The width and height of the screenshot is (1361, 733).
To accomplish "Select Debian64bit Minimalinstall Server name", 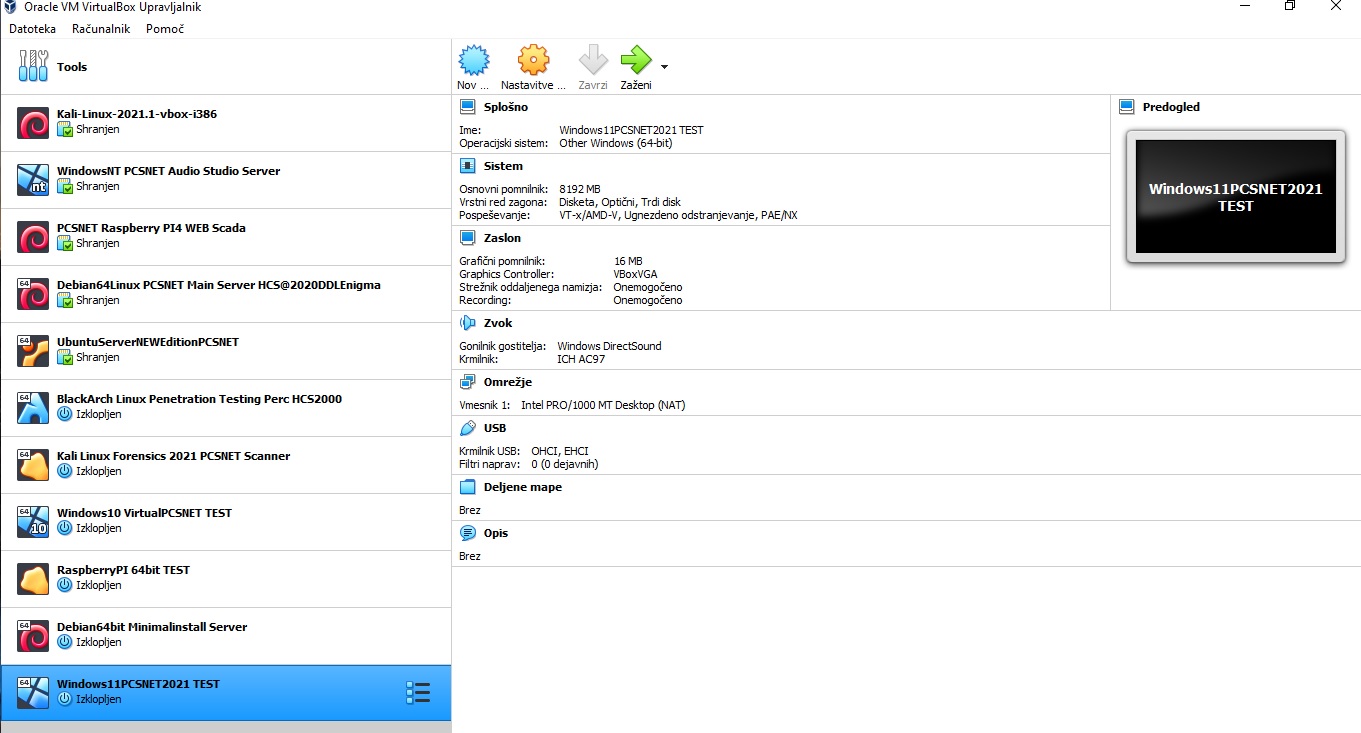I will (x=152, y=627).
